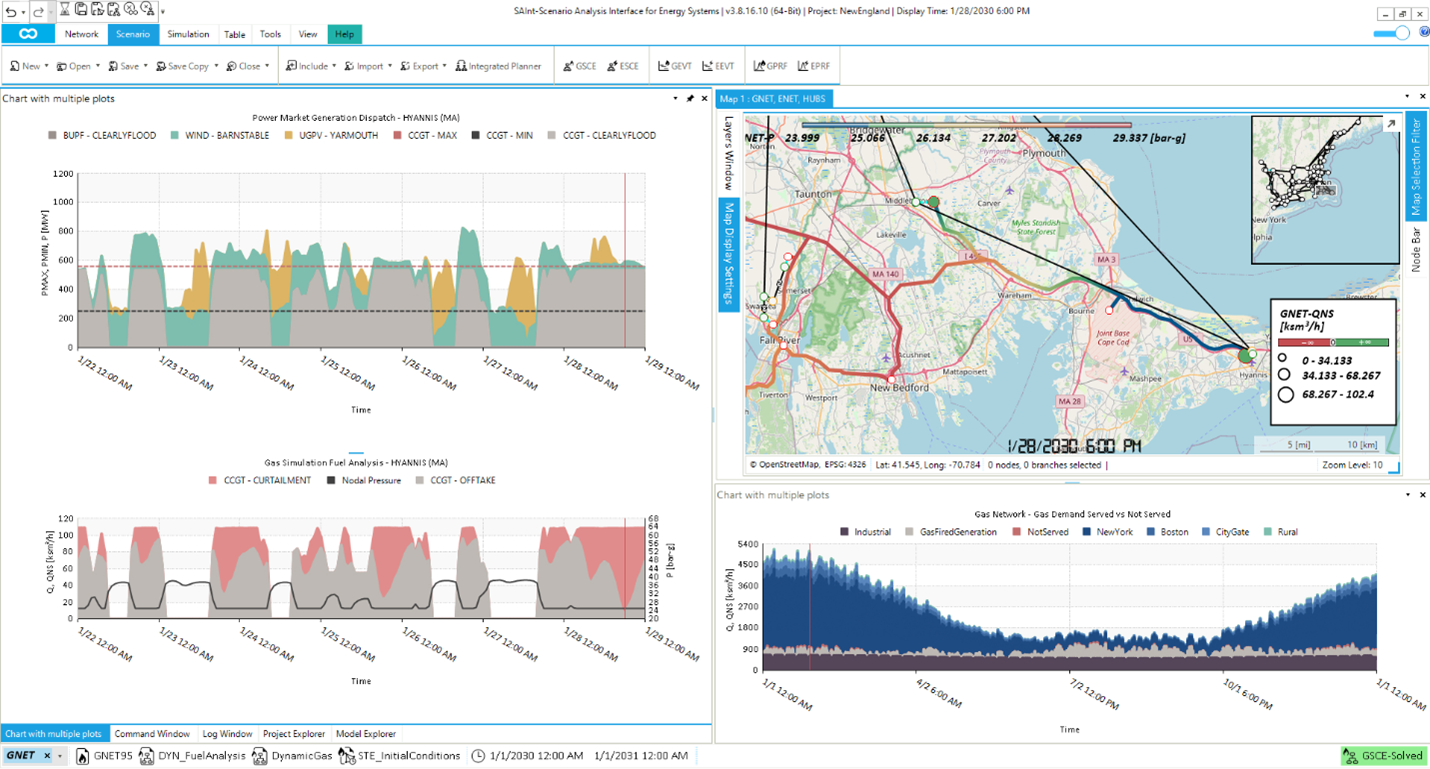Open the Log Window tab
Viewport: 1430px width, 769px height.
227,733
